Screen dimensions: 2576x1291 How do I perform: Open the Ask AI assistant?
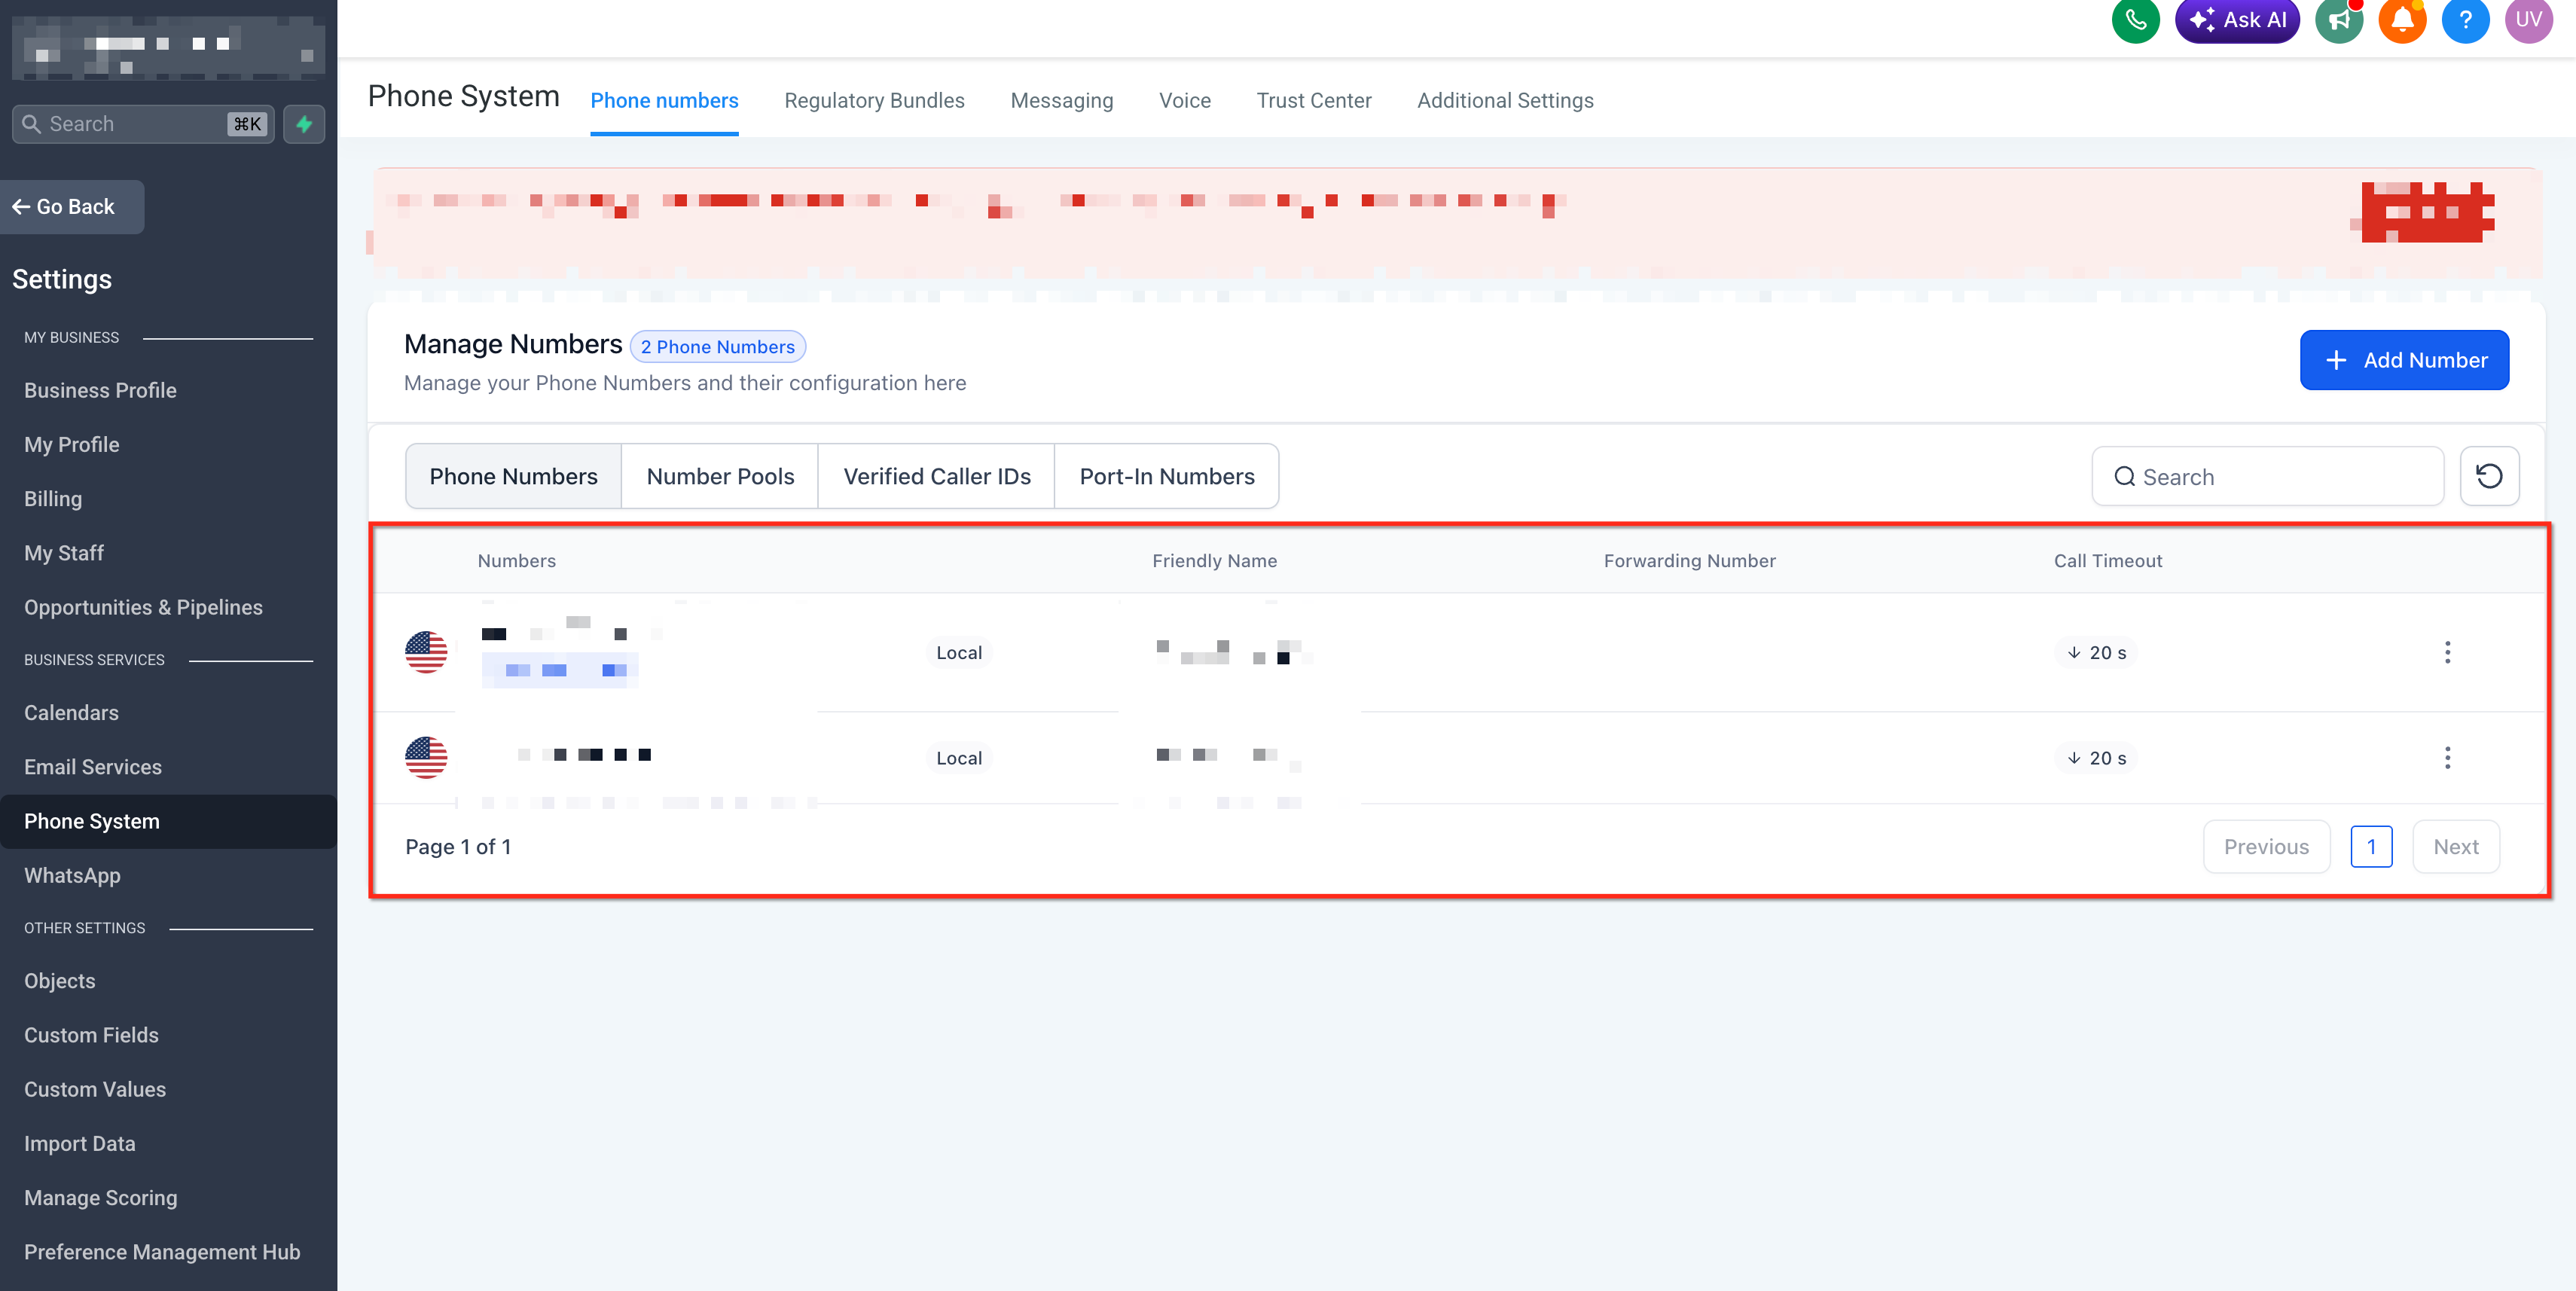(x=2237, y=19)
